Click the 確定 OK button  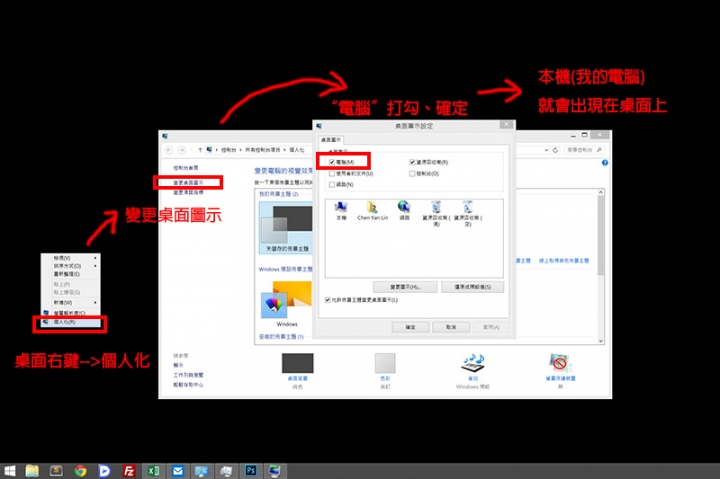pyautogui.click(x=410, y=327)
